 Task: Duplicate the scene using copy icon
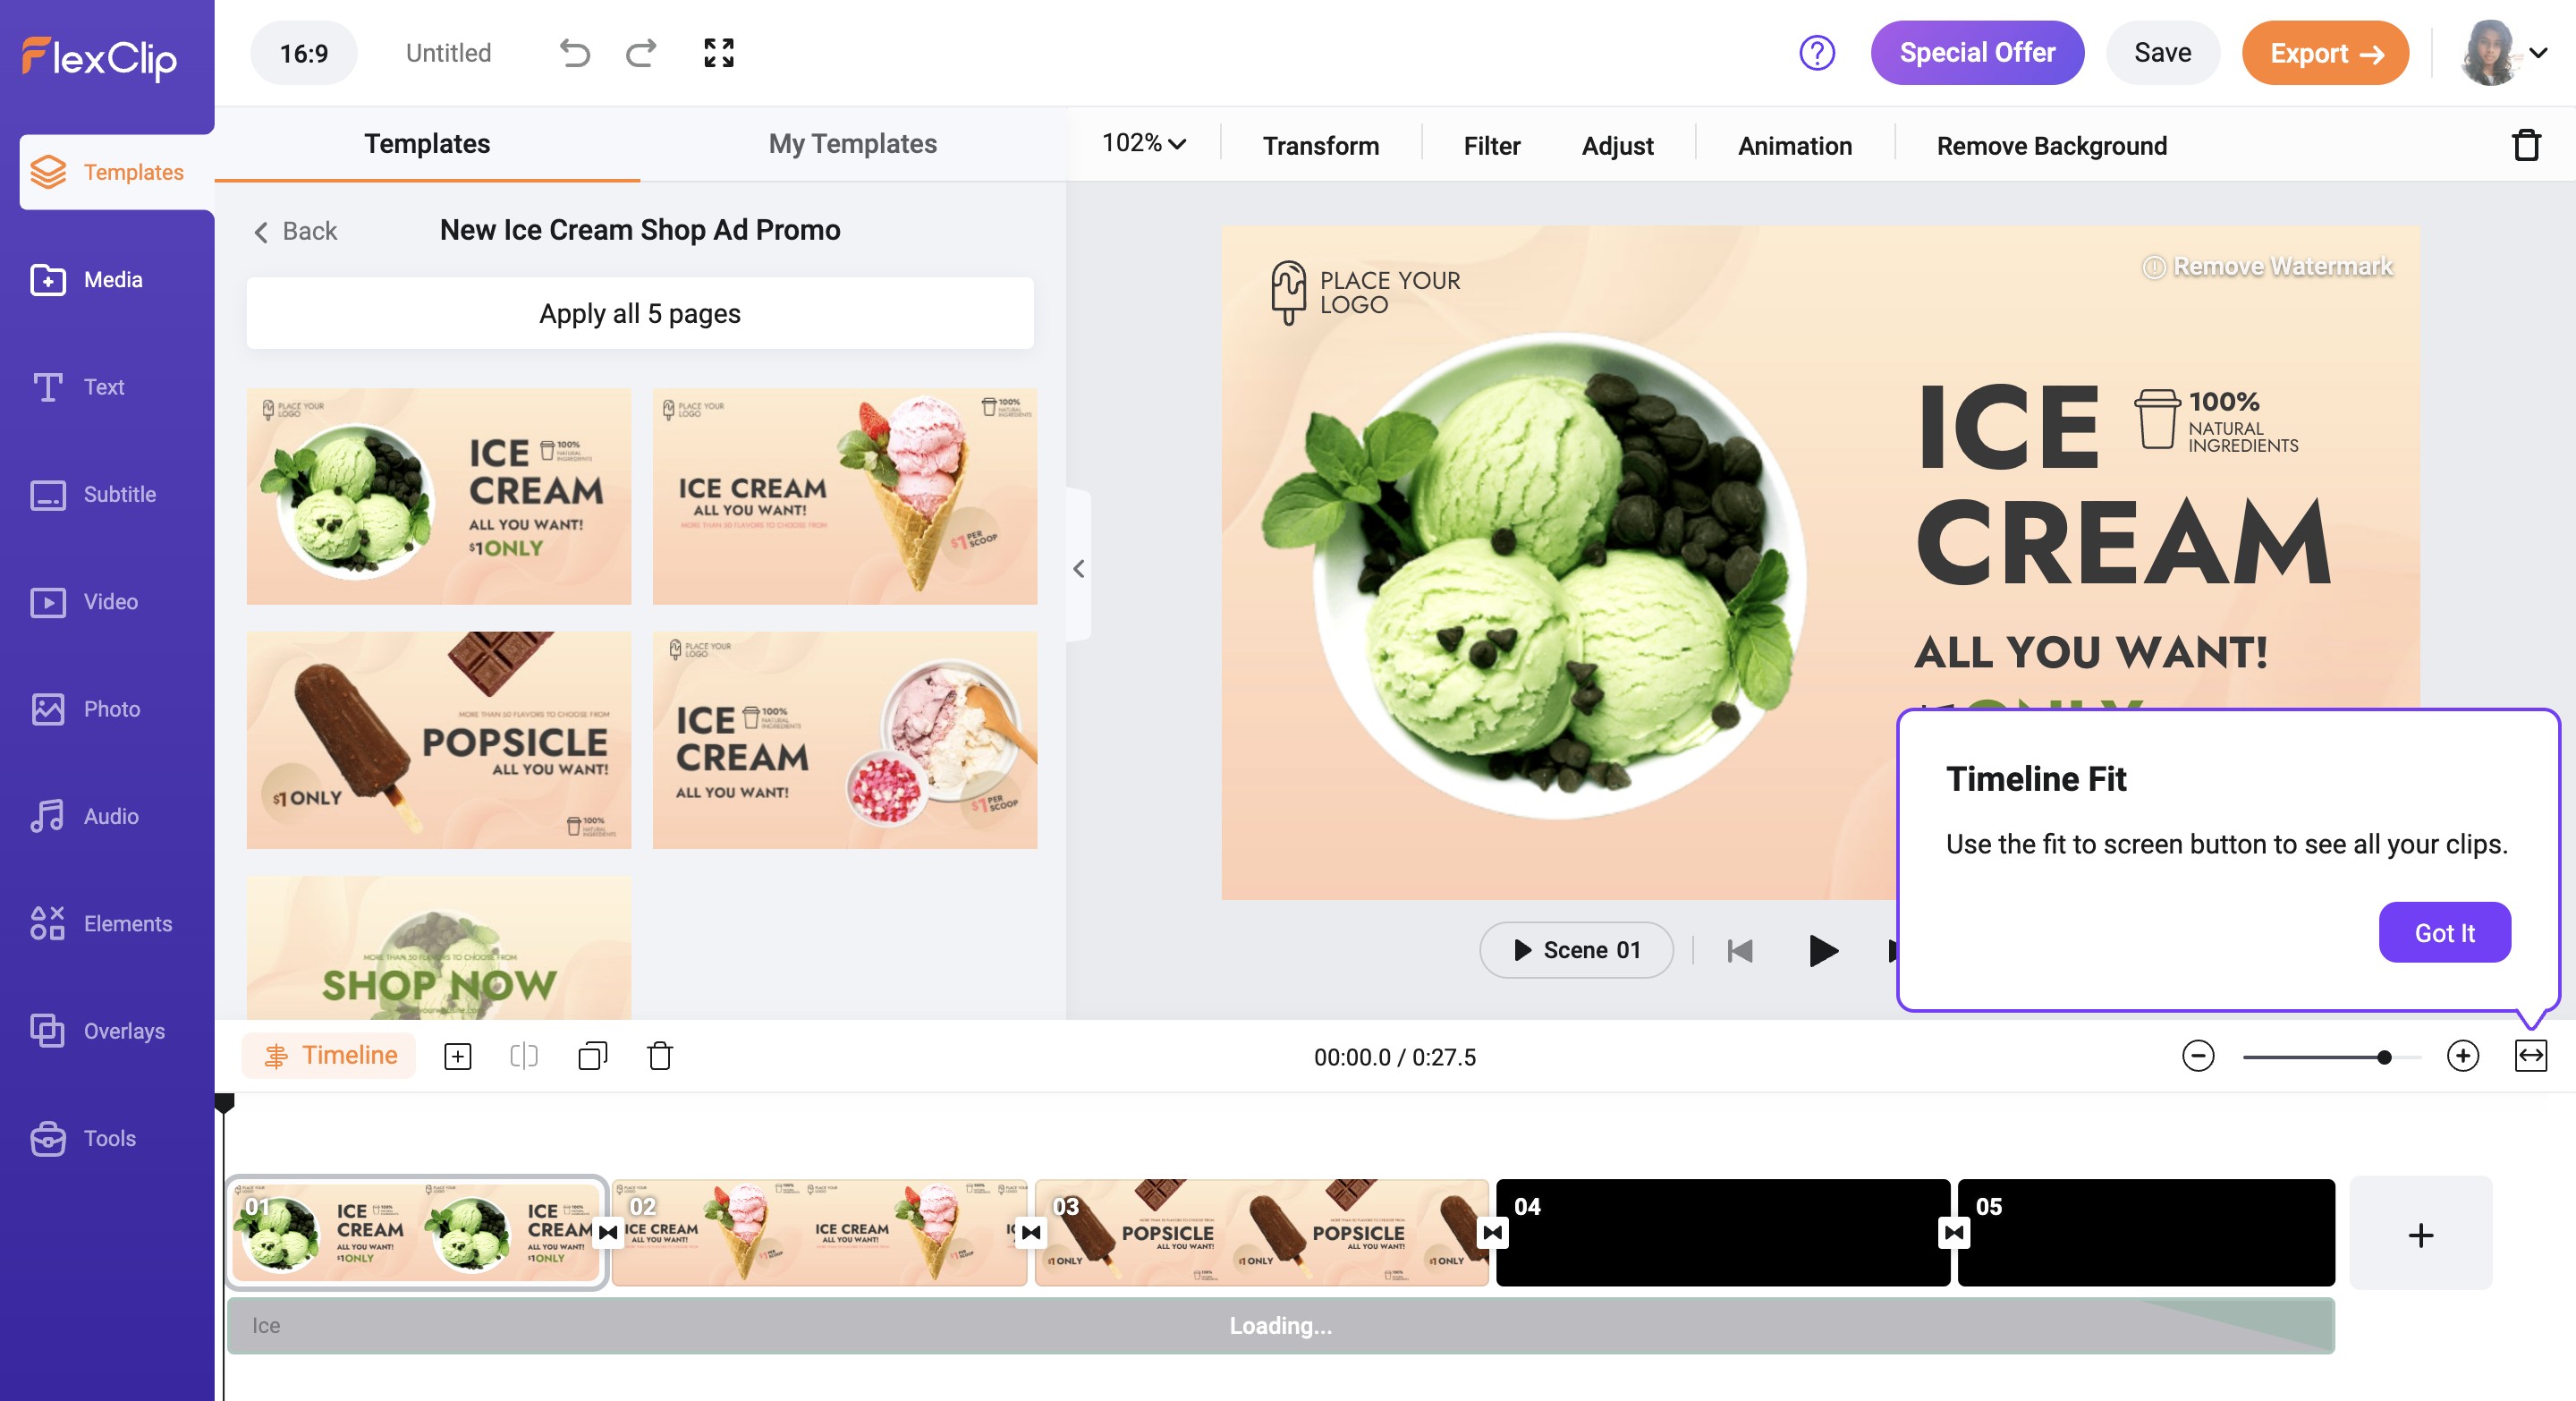tap(592, 1056)
